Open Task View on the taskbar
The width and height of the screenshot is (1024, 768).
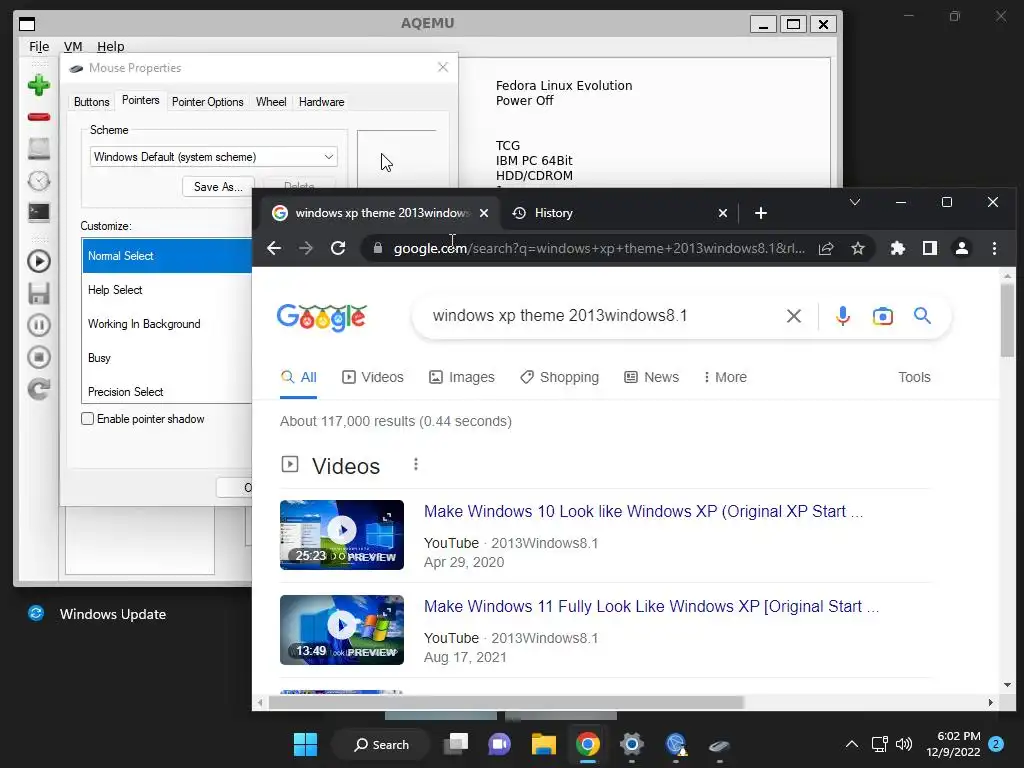[456, 744]
